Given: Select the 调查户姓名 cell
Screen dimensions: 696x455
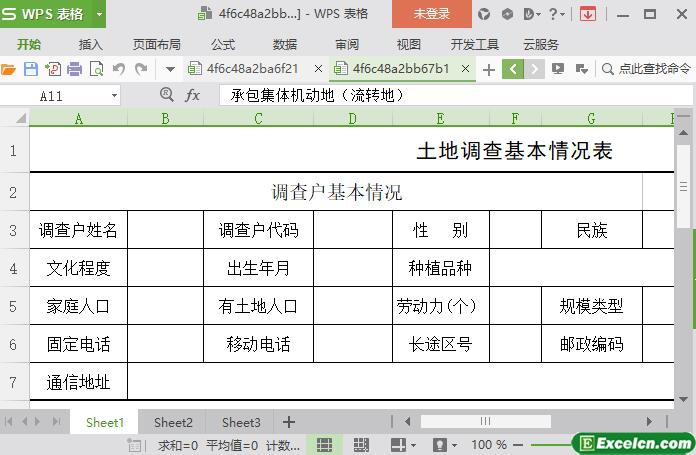Looking at the screenshot, I should click(79, 230).
